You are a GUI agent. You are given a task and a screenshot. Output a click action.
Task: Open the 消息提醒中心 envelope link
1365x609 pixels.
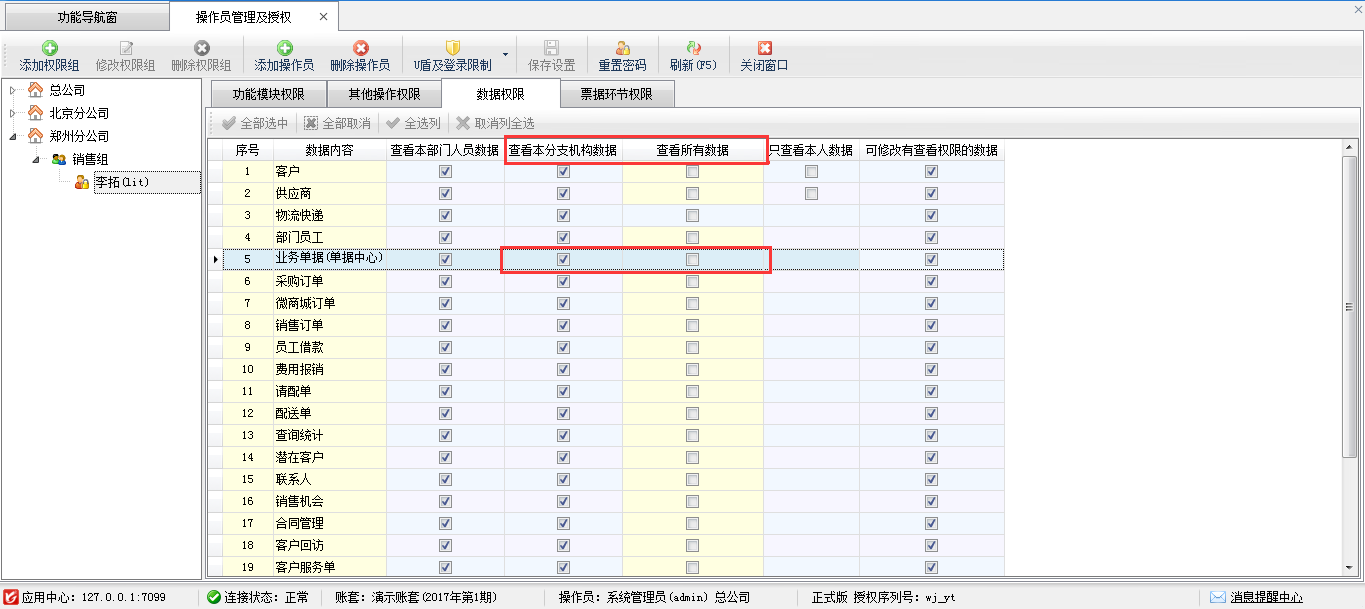click(x=1217, y=597)
